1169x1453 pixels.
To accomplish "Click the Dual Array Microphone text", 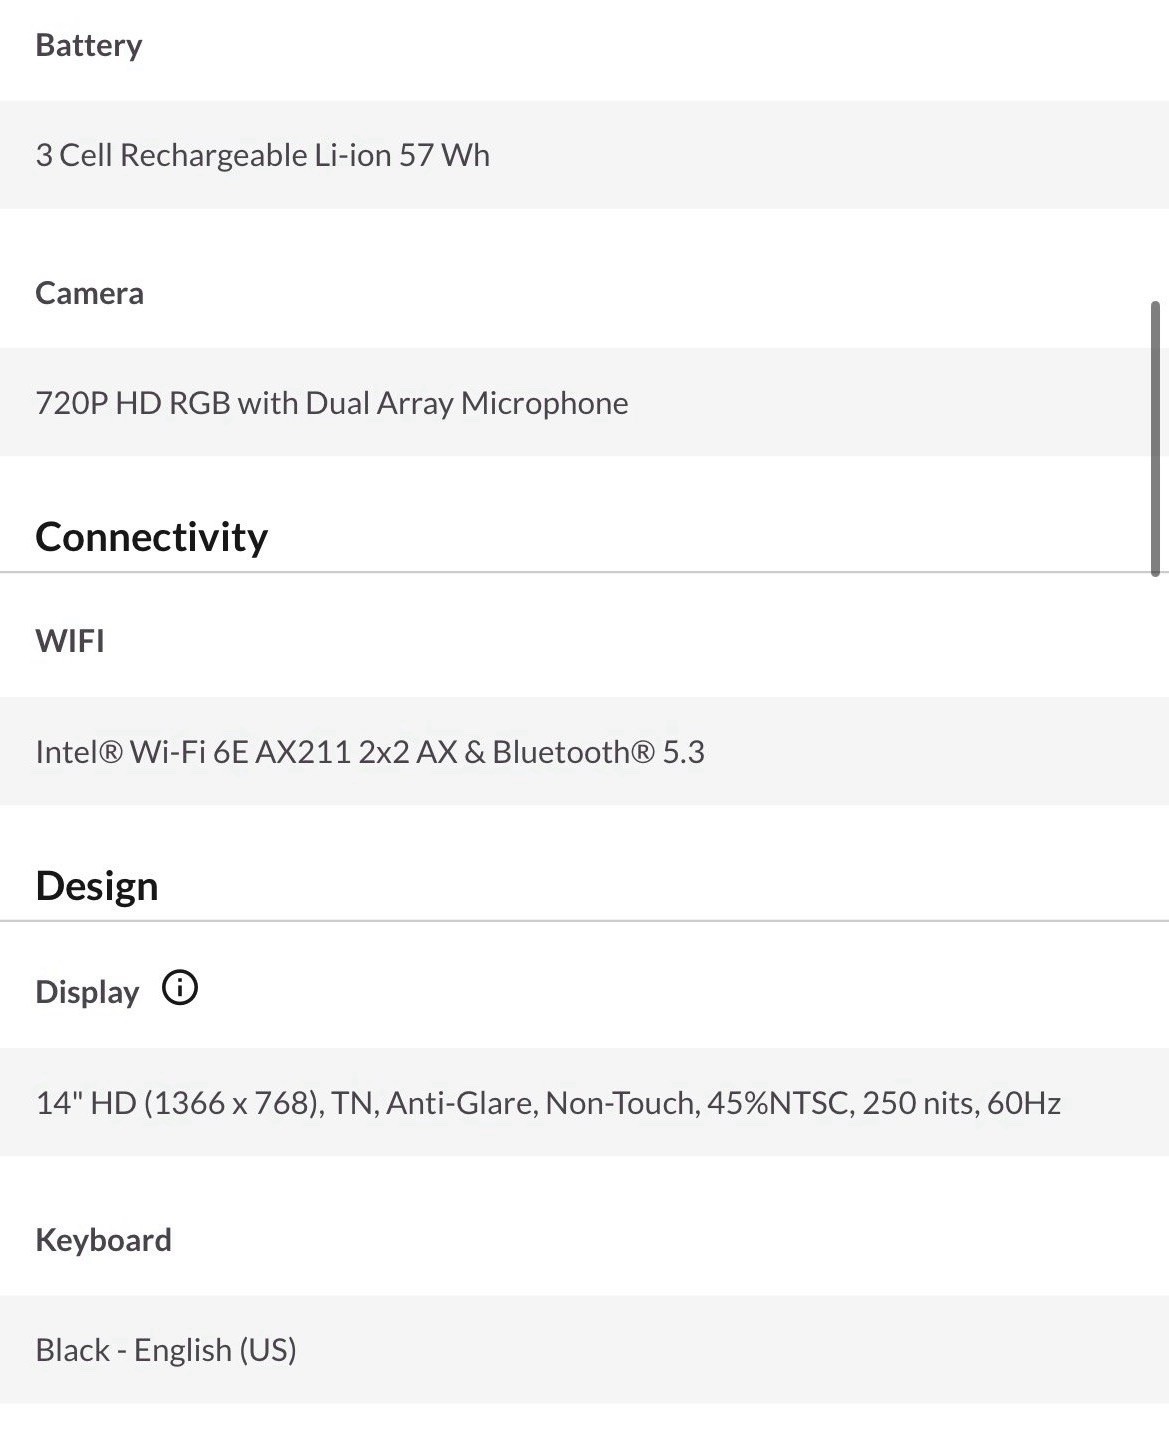I will coord(467,403).
